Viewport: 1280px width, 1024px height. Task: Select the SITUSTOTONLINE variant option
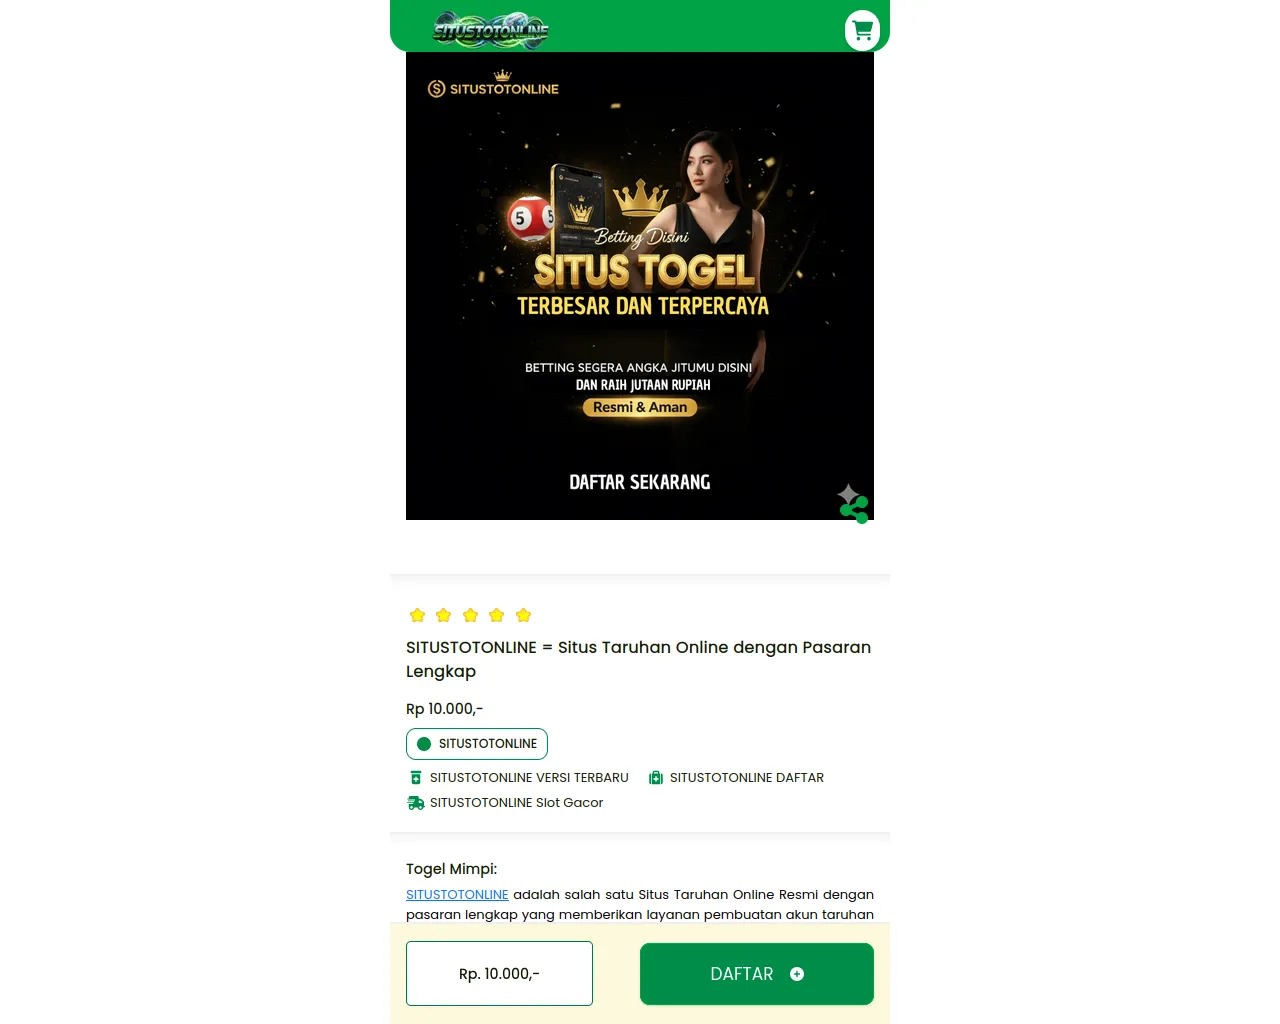477,744
